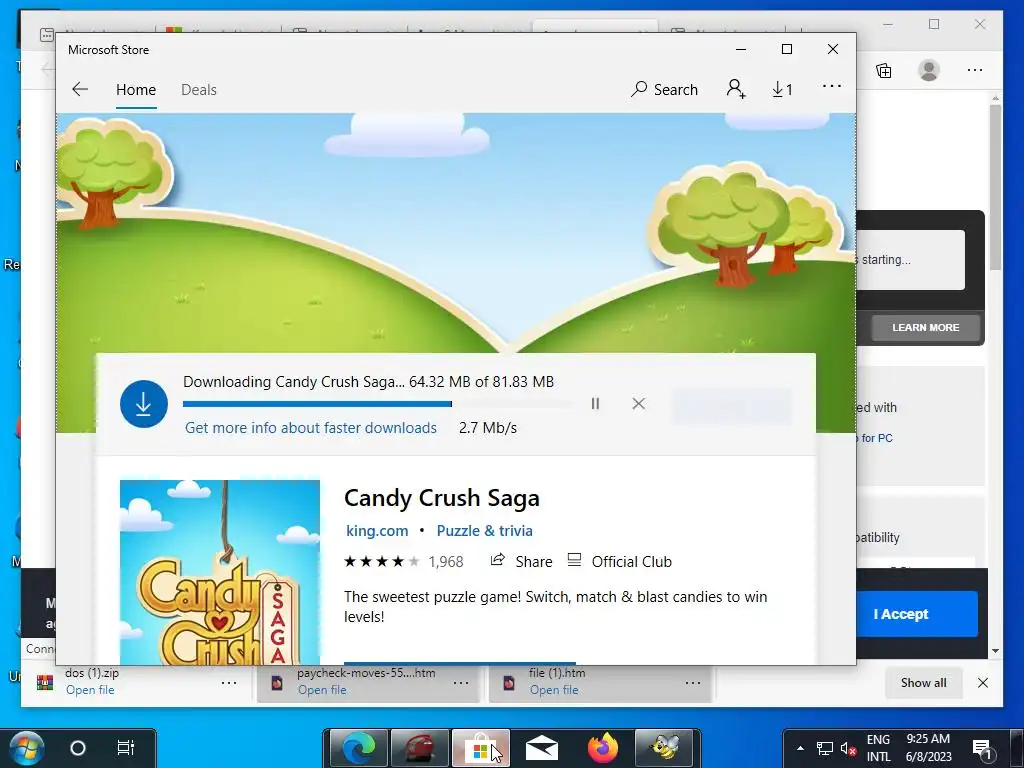This screenshot has width=1024, height=768.
Task: Click the Candy Crush Saga title text
Action: 441,498
